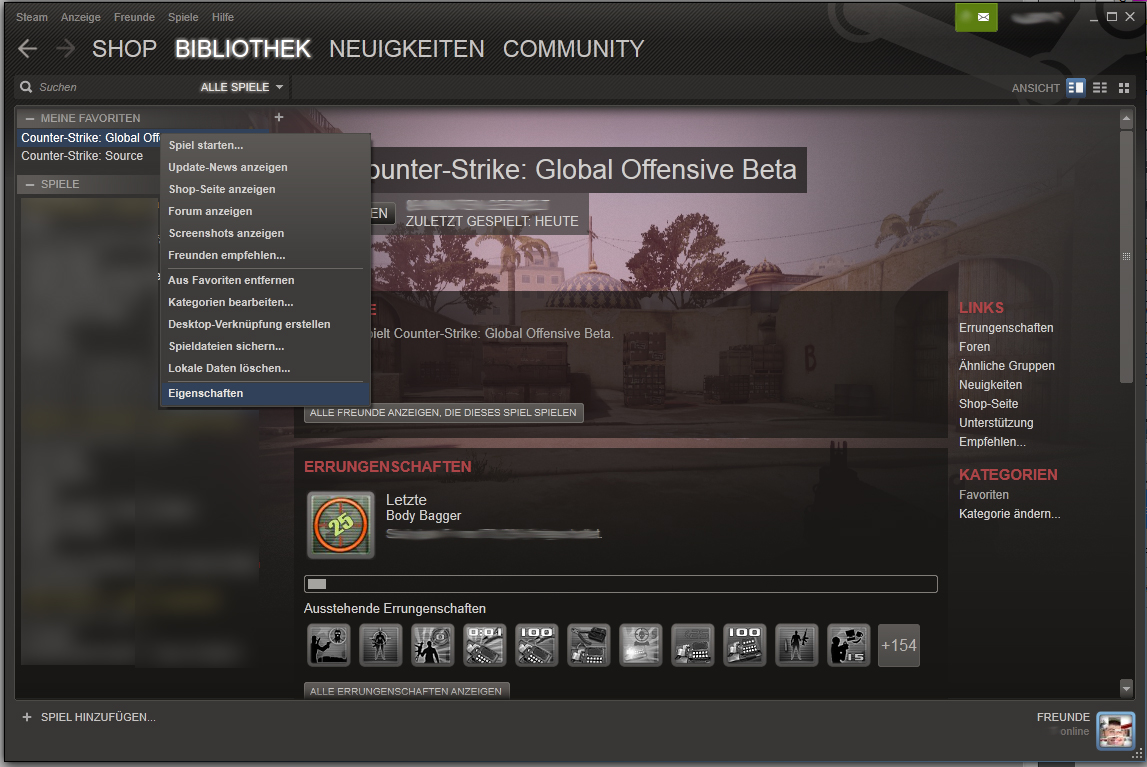The image size is (1147, 767).
Task: Go back with the left arrow icon
Action: coord(28,49)
